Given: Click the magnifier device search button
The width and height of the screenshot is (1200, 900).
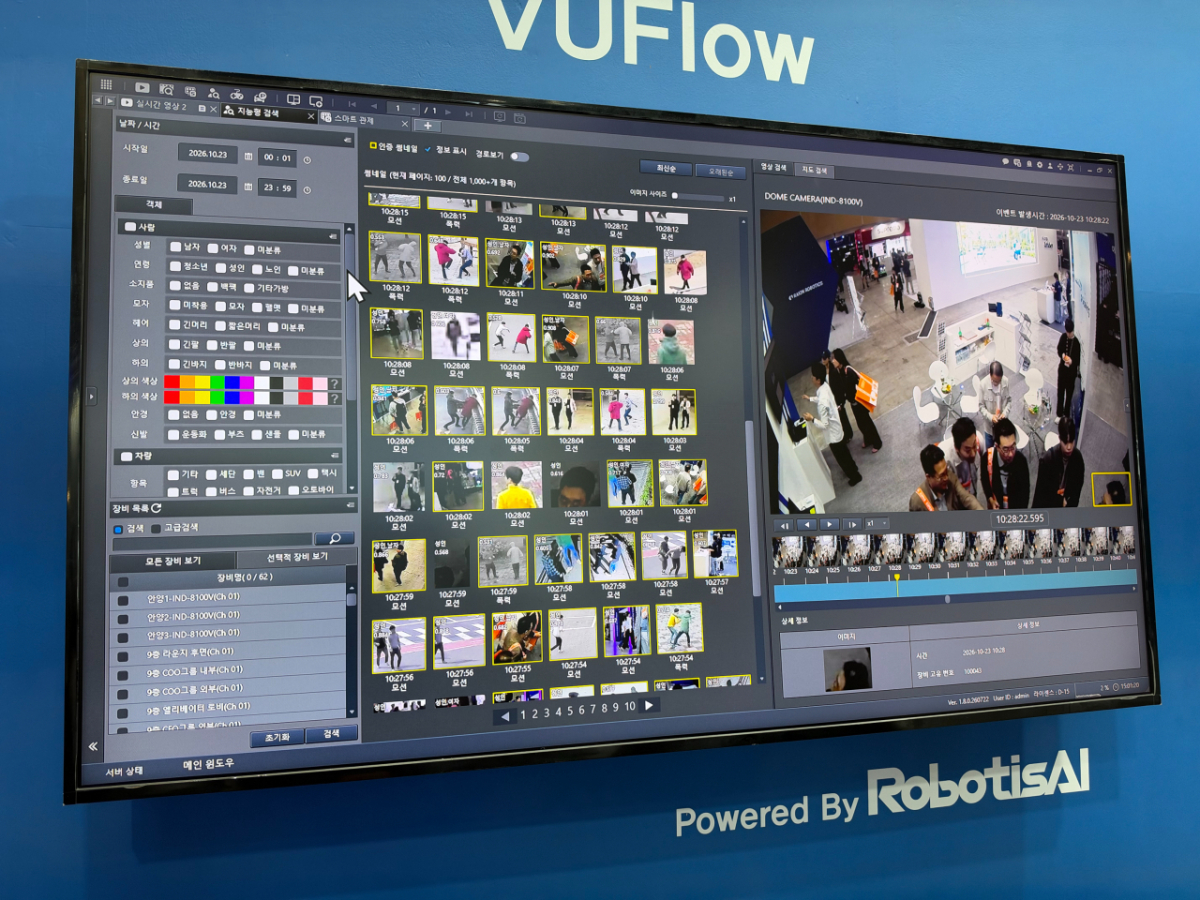Looking at the screenshot, I should tap(335, 538).
